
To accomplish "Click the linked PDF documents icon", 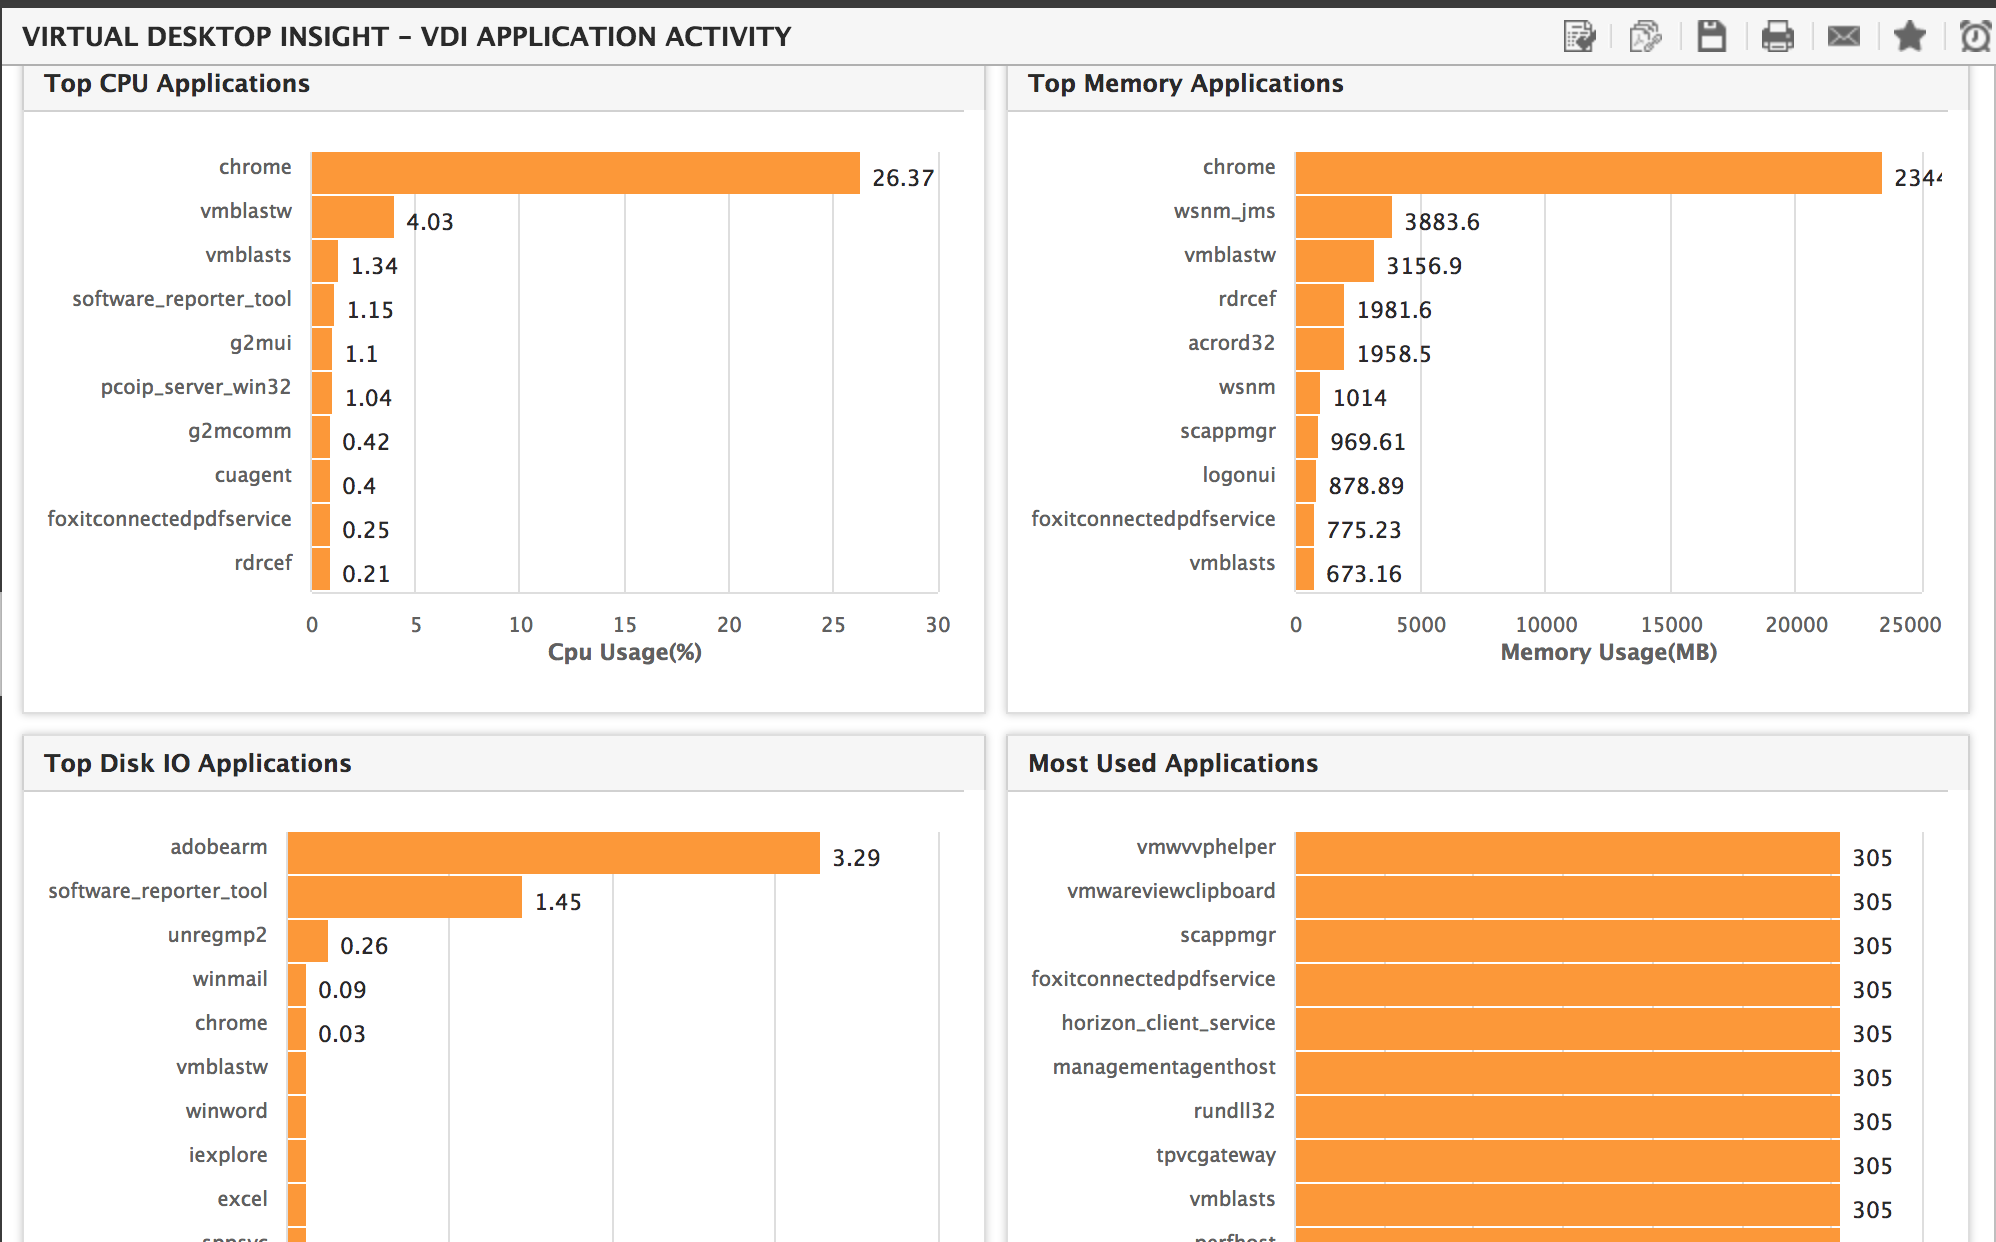I will pyautogui.click(x=1645, y=37).
